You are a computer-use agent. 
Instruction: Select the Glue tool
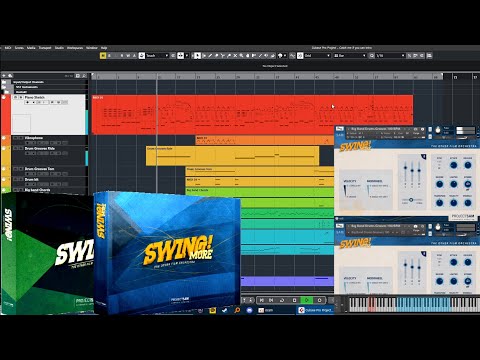(x=229, y=56)
